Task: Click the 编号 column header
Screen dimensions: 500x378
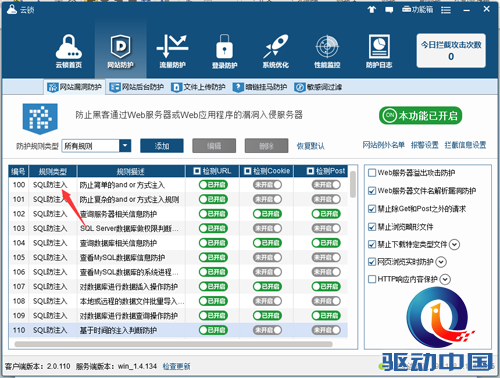Action: pos(19,171)
